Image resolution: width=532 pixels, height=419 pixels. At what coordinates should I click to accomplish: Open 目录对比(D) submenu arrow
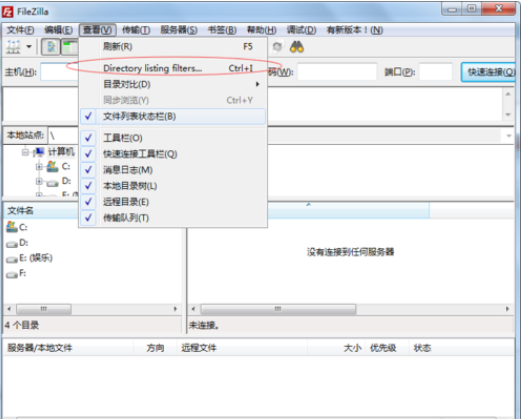[x=258, y=84]
